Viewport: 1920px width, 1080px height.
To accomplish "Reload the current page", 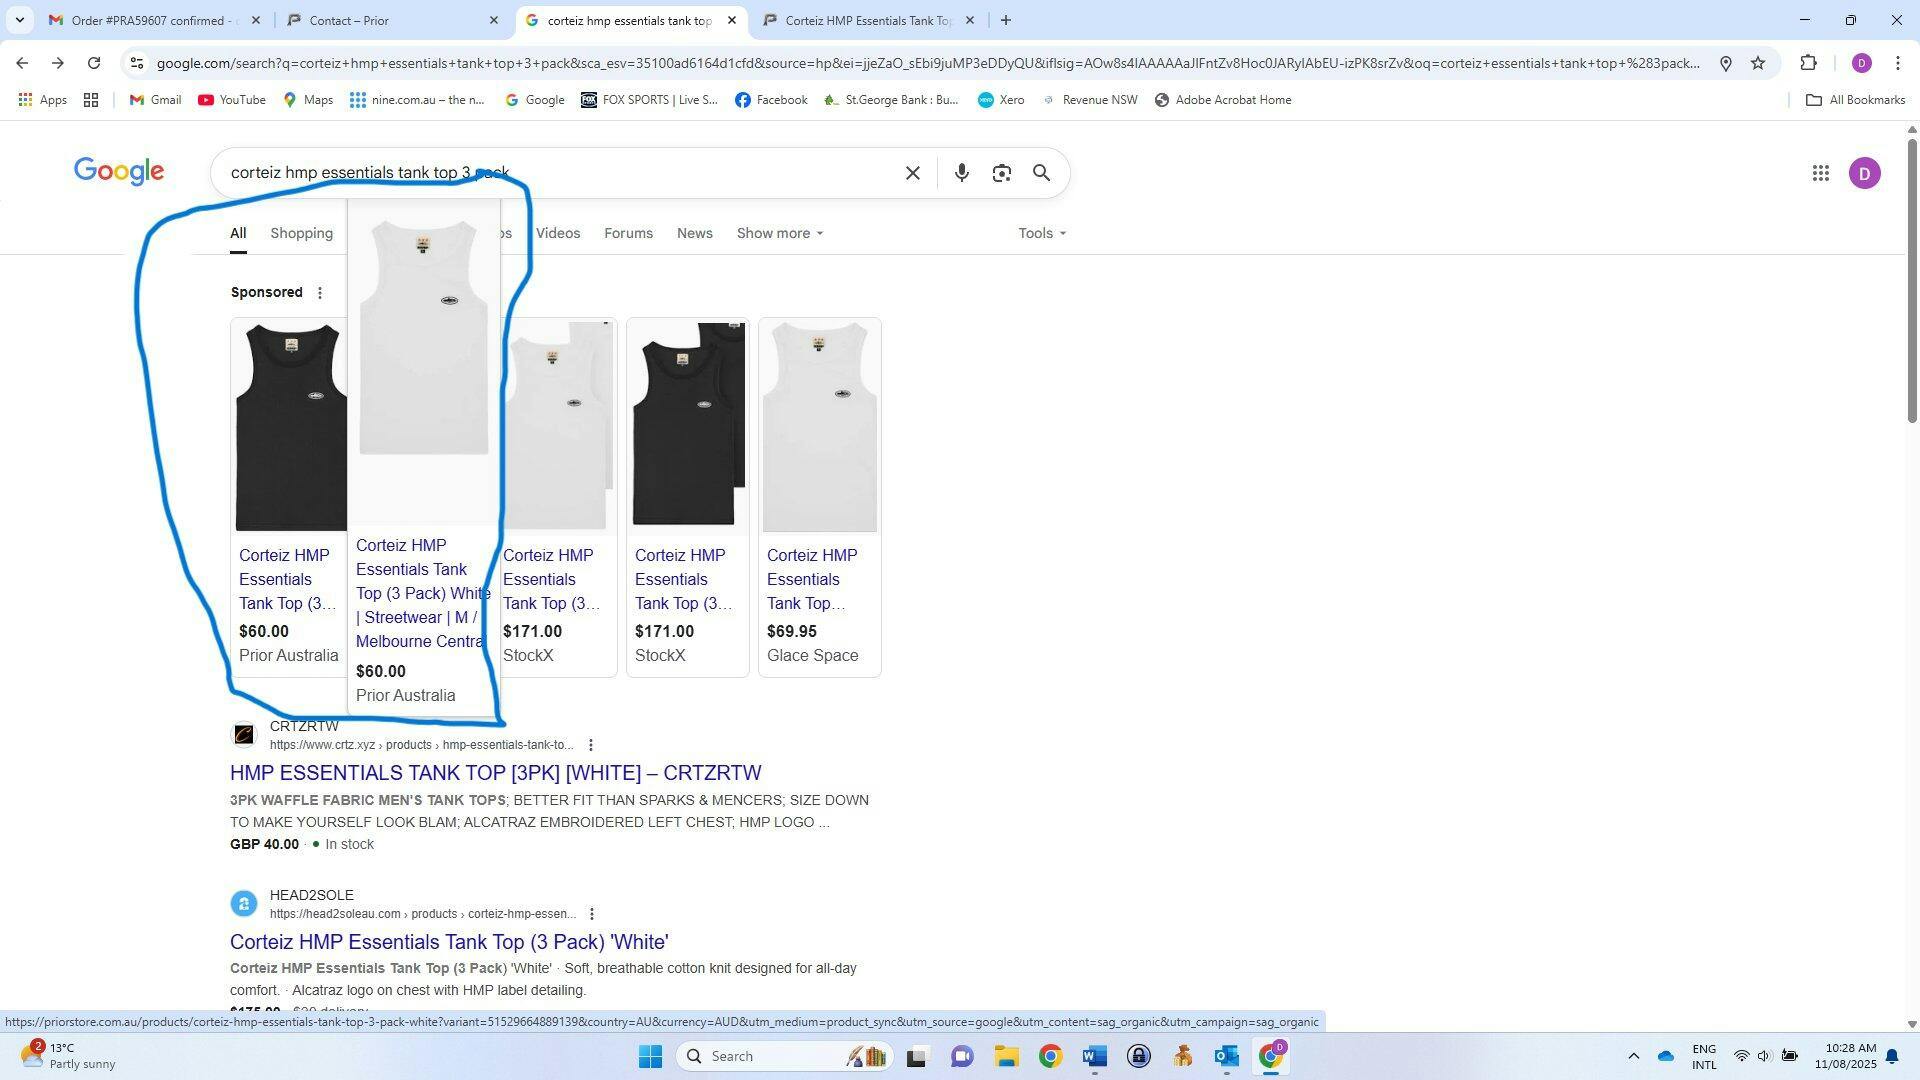I will [x=94, y=63].
